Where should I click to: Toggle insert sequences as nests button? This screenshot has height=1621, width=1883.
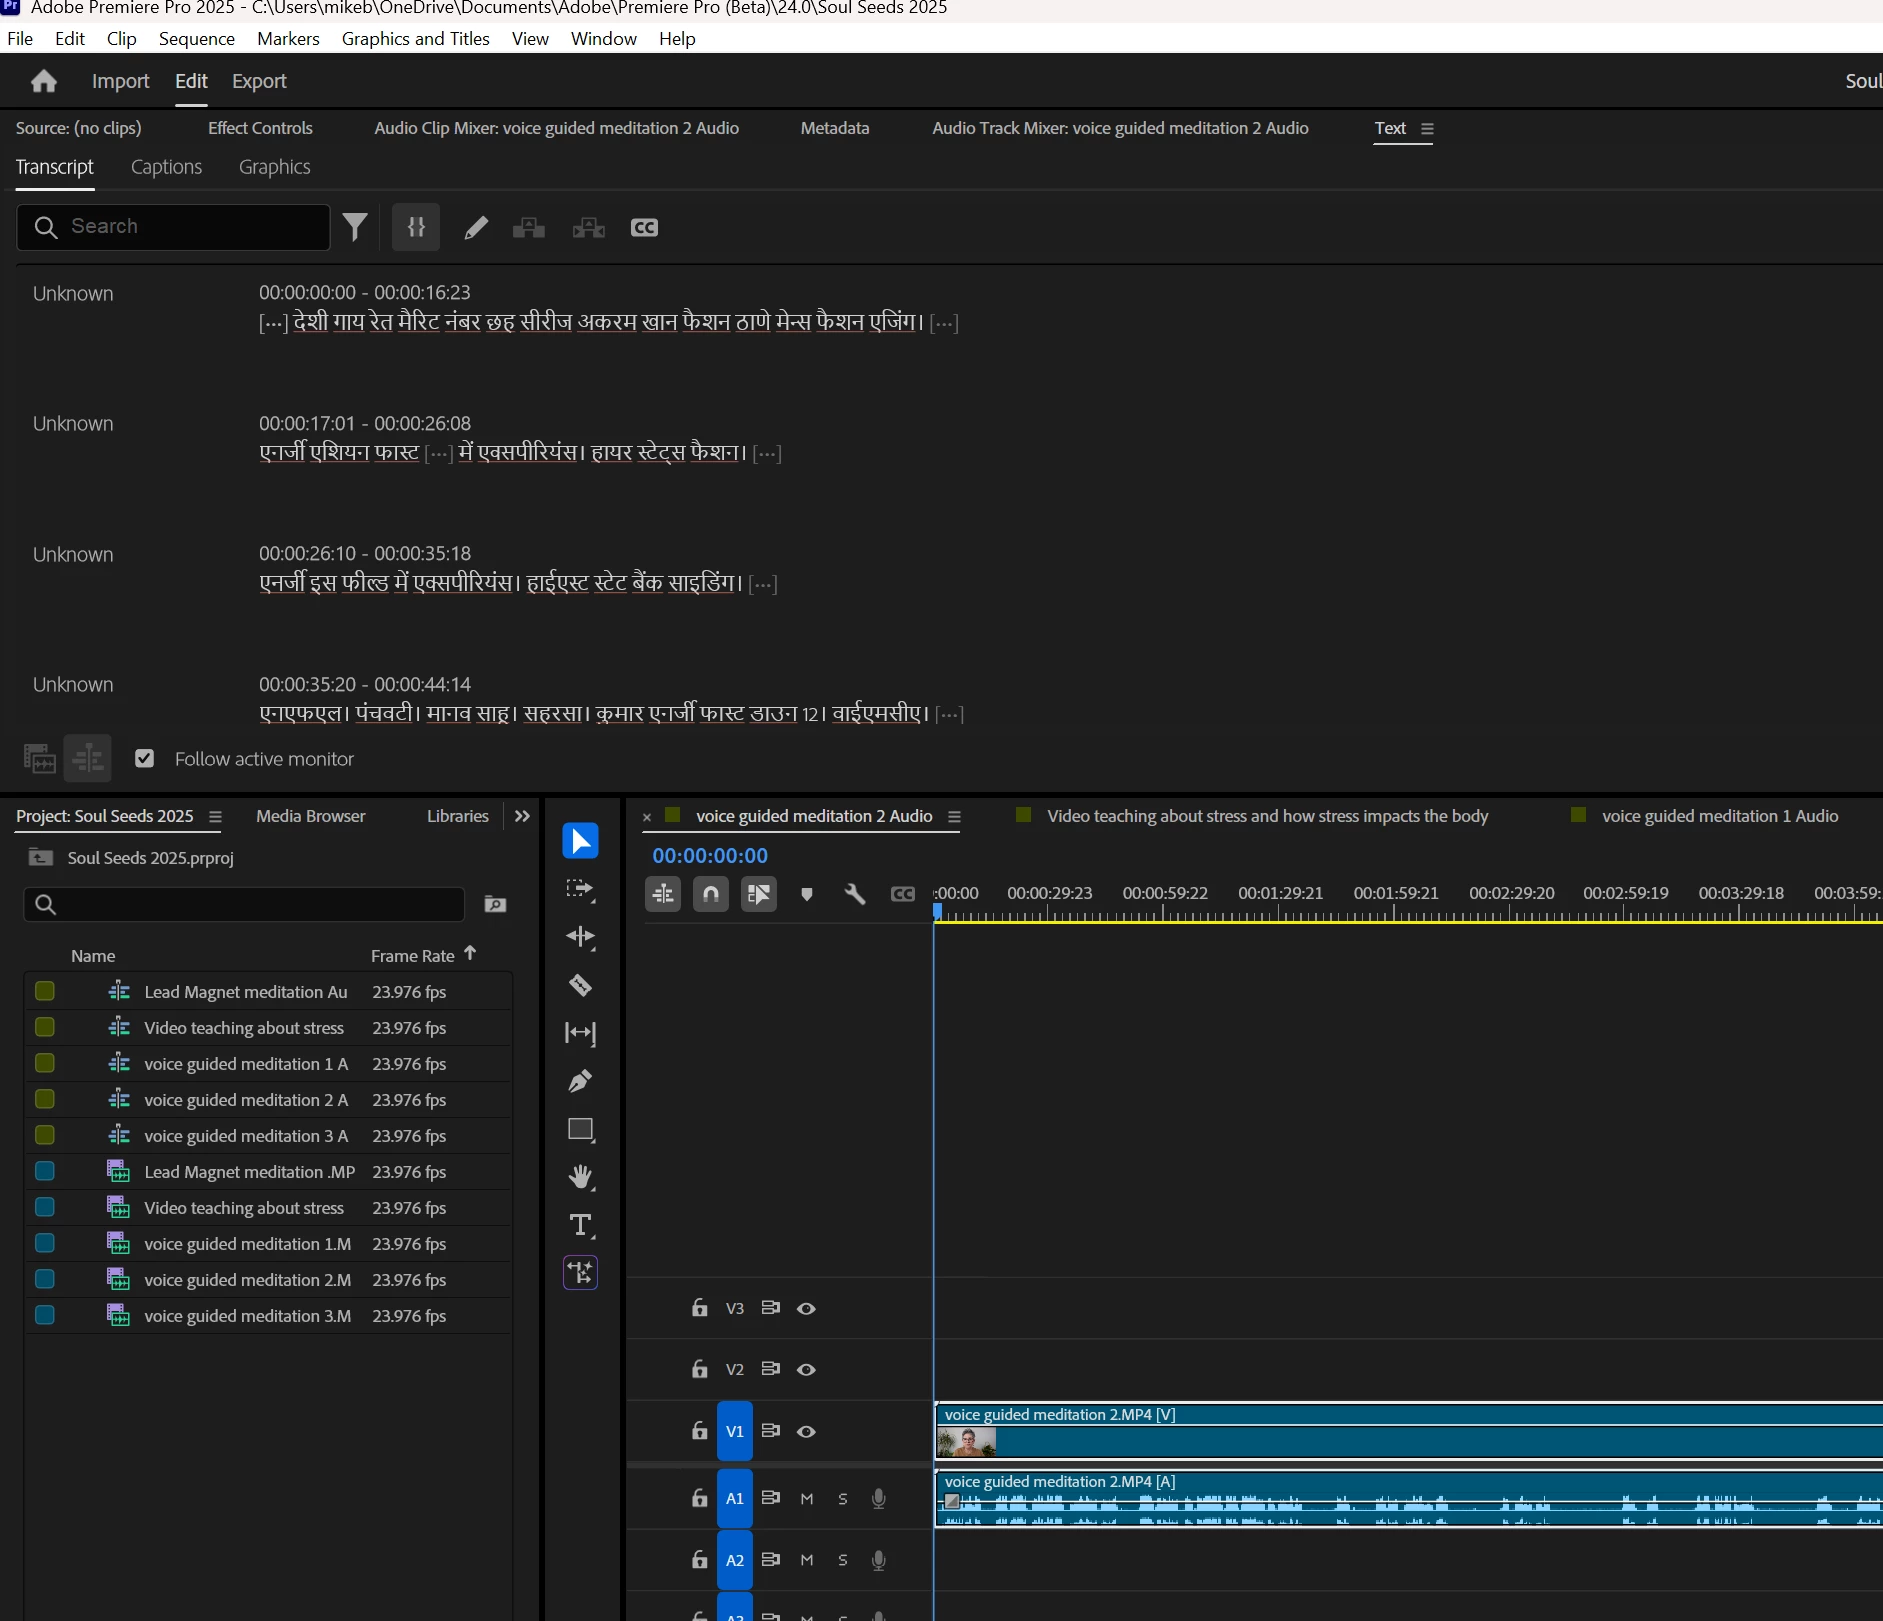point(663,894)
